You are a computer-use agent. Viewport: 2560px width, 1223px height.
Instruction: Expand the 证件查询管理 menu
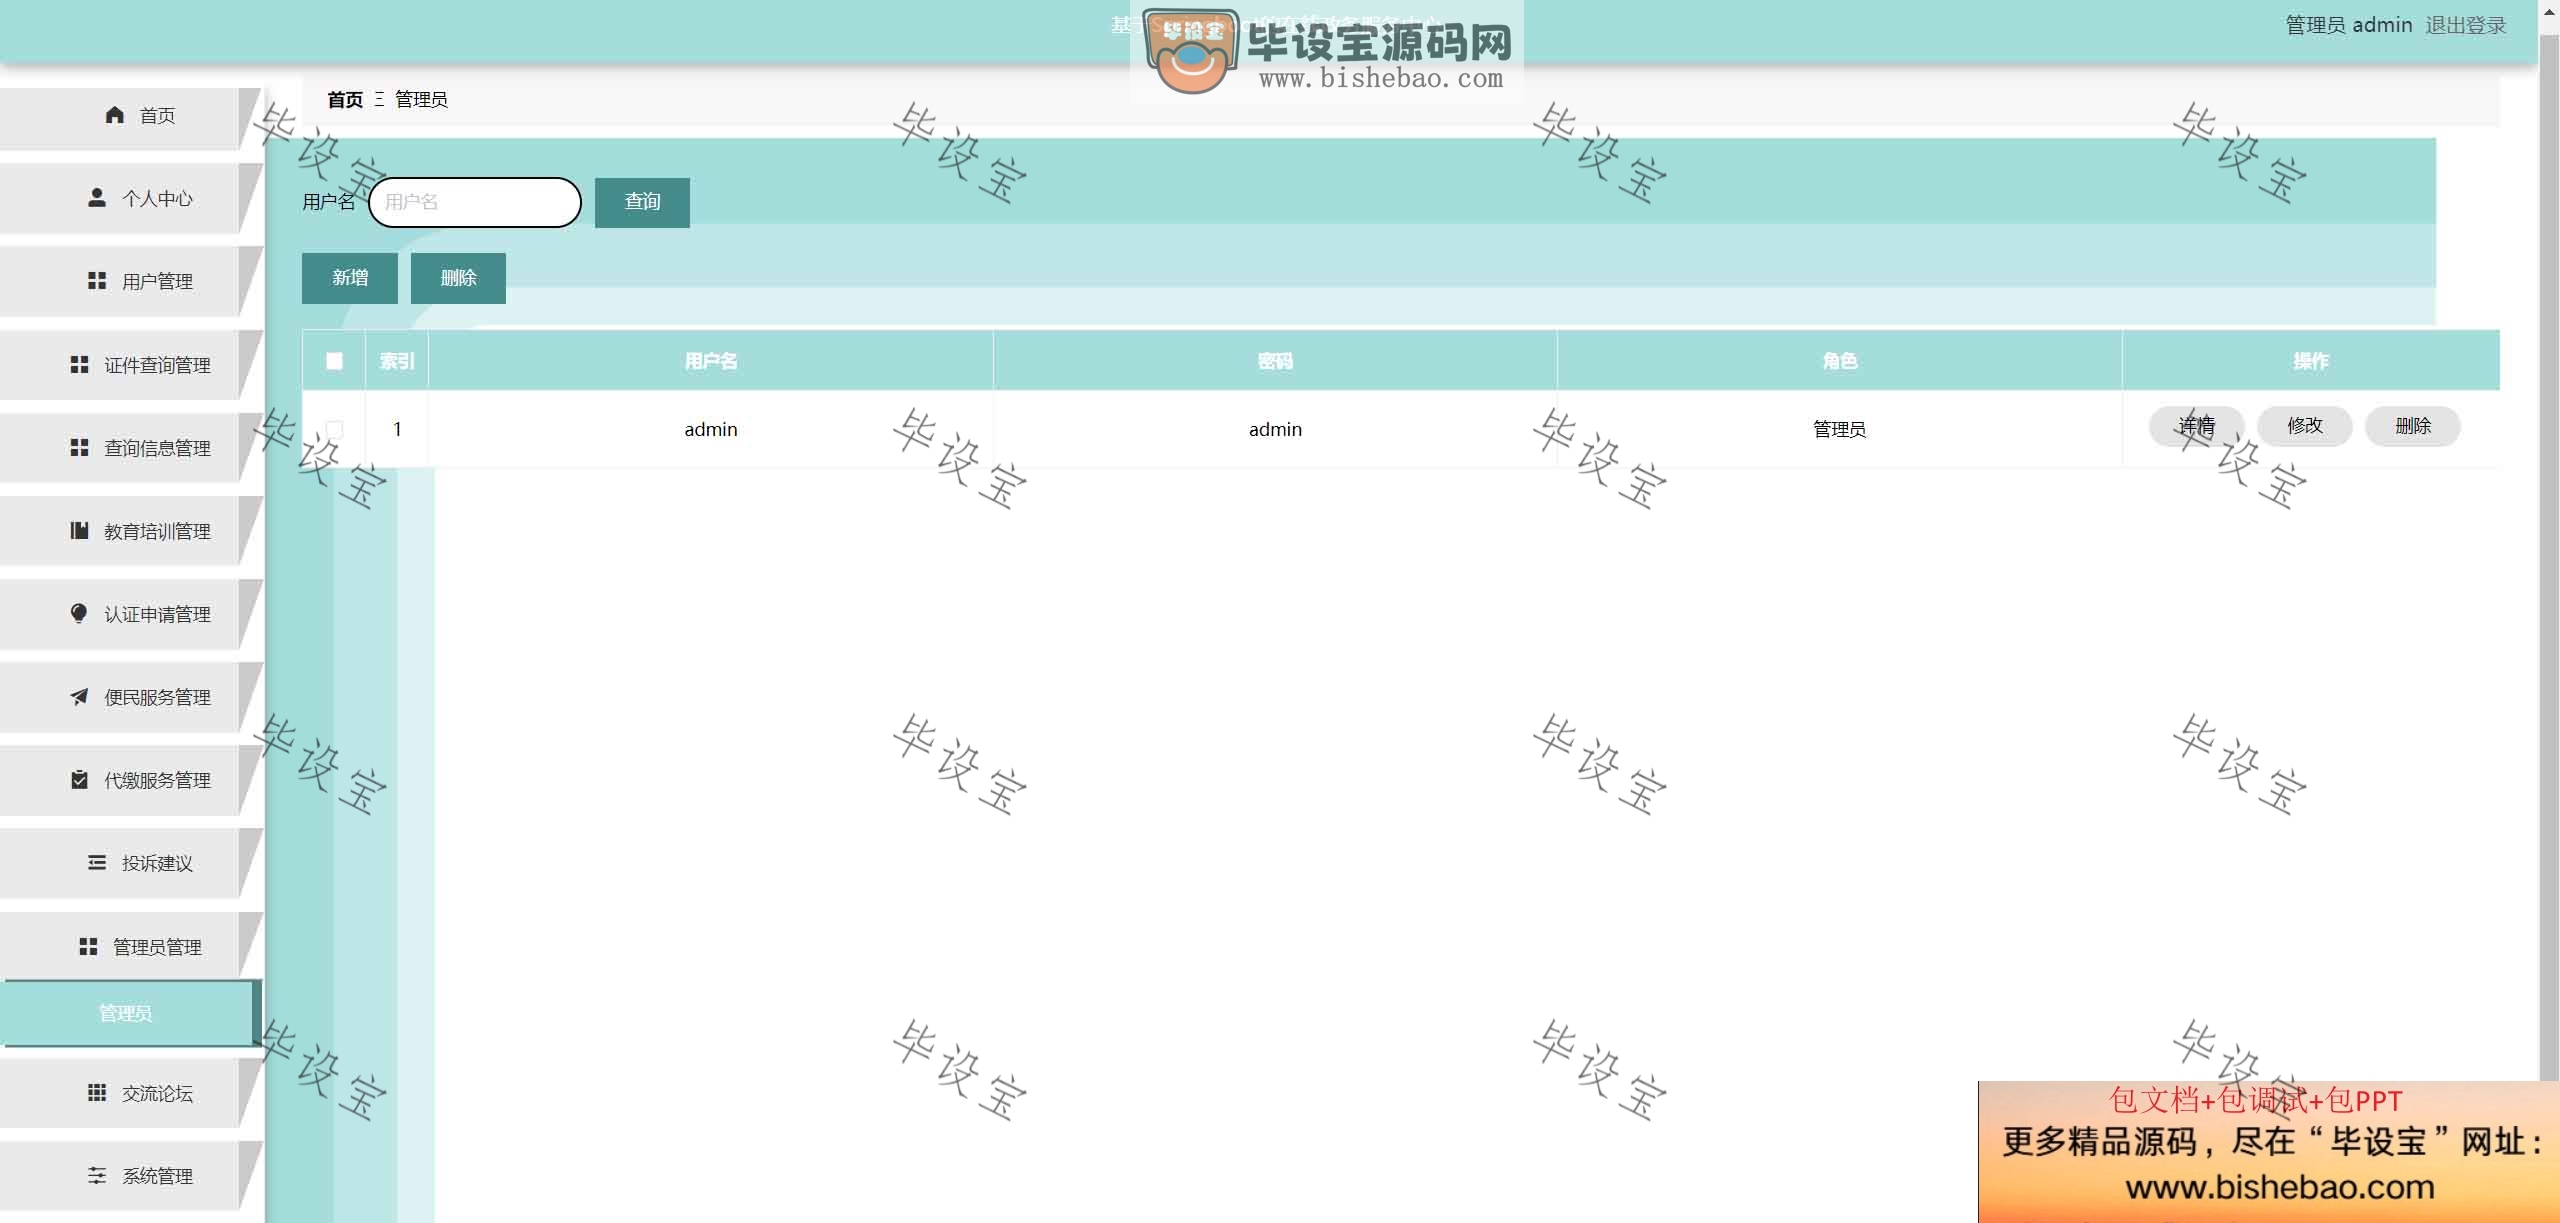tap(130, 365)
